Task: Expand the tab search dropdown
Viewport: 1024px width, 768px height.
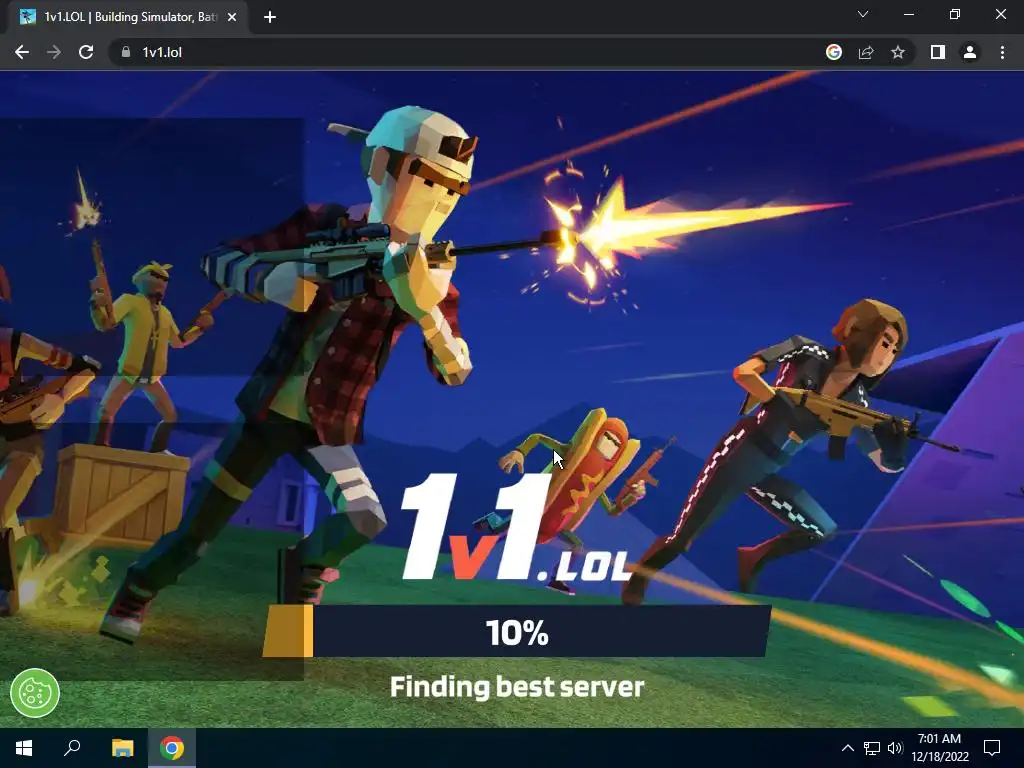Action: 863,14
